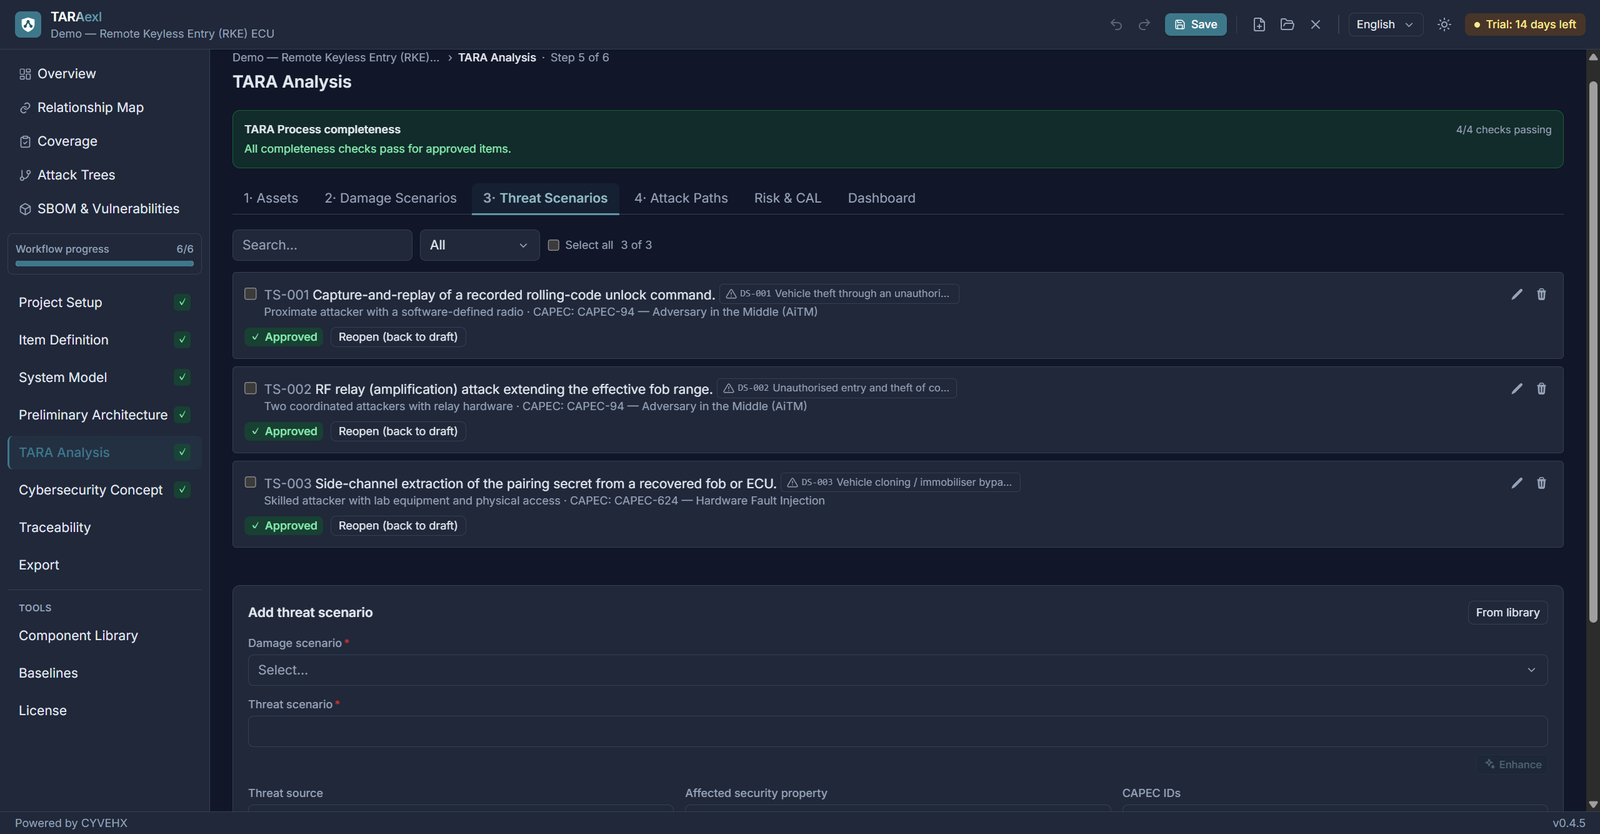
Task: Redo the last action
Action: [1144, 24]
